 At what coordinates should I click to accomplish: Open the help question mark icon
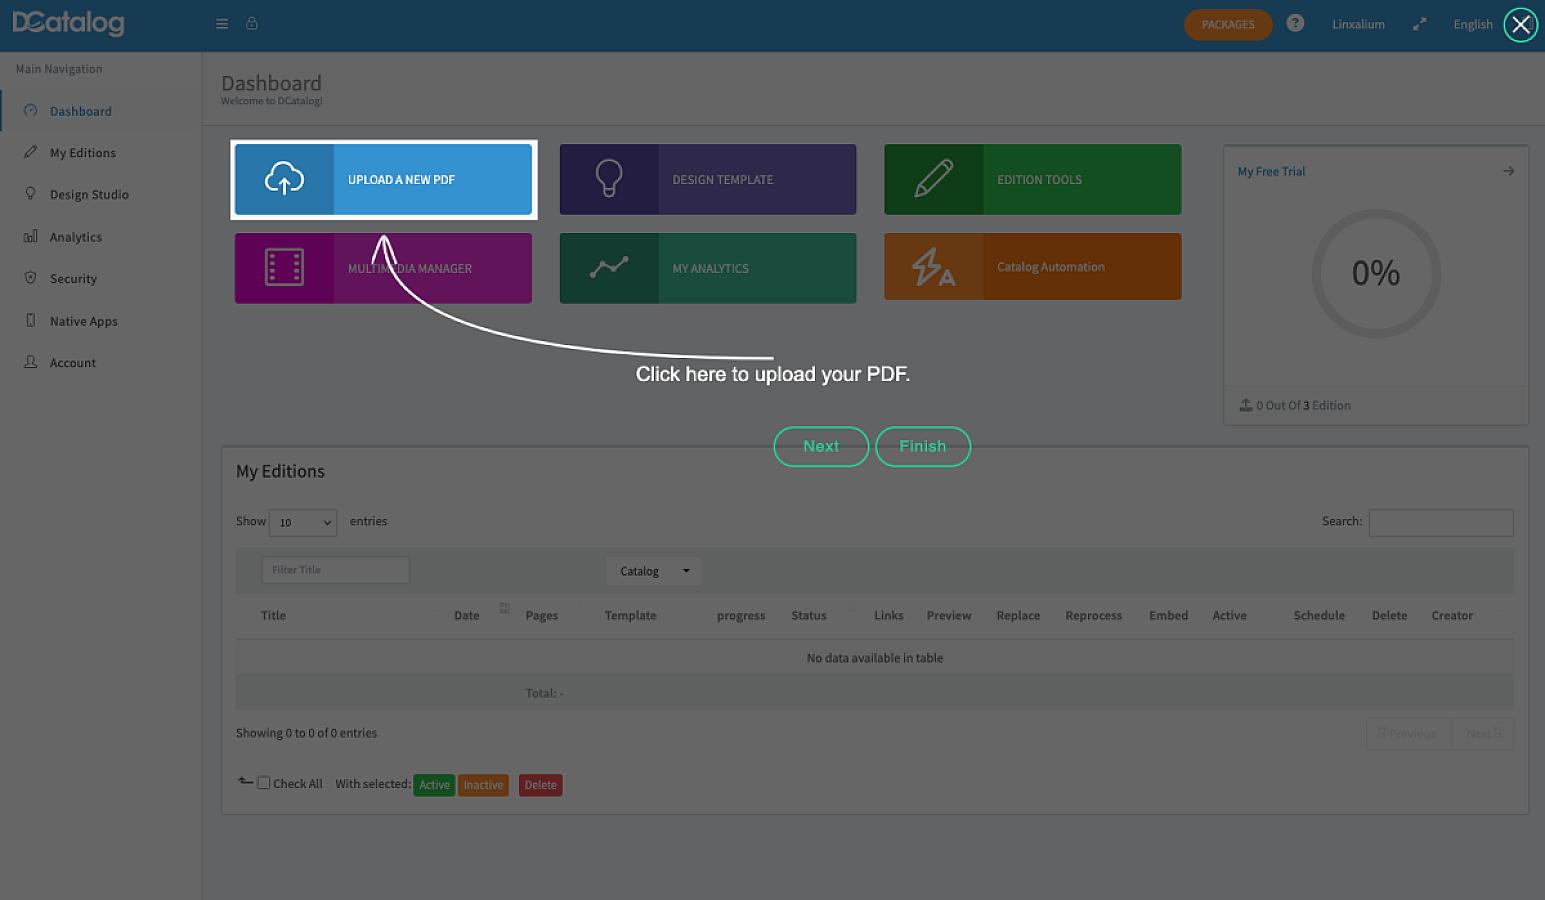1295,23
